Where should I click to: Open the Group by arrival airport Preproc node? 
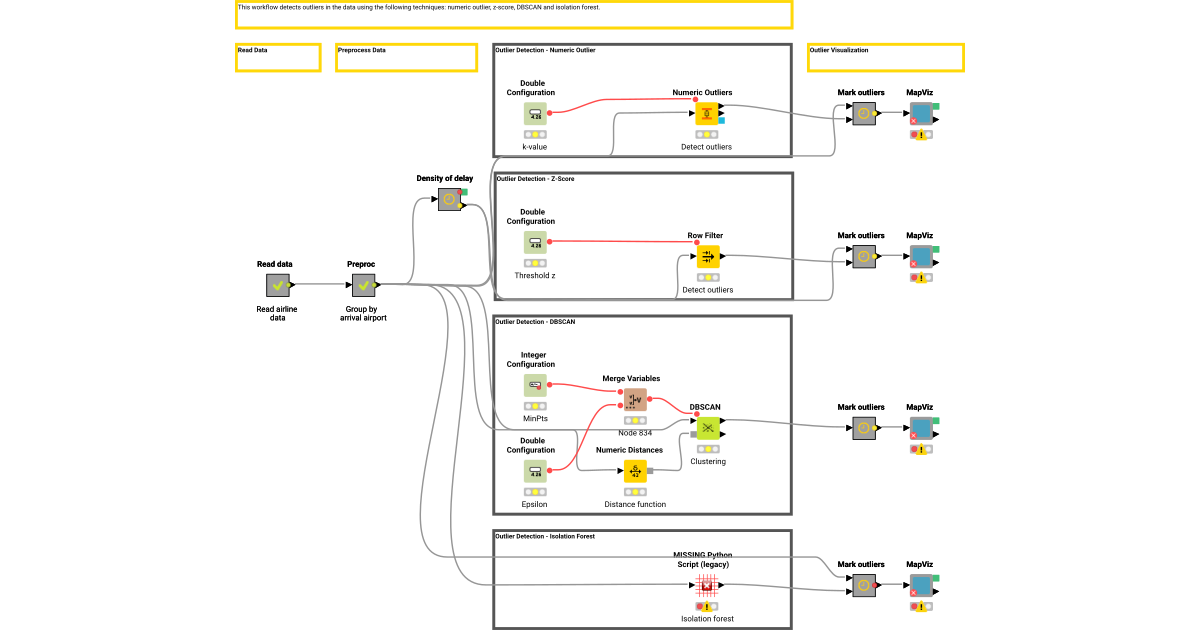click(363, 285)
